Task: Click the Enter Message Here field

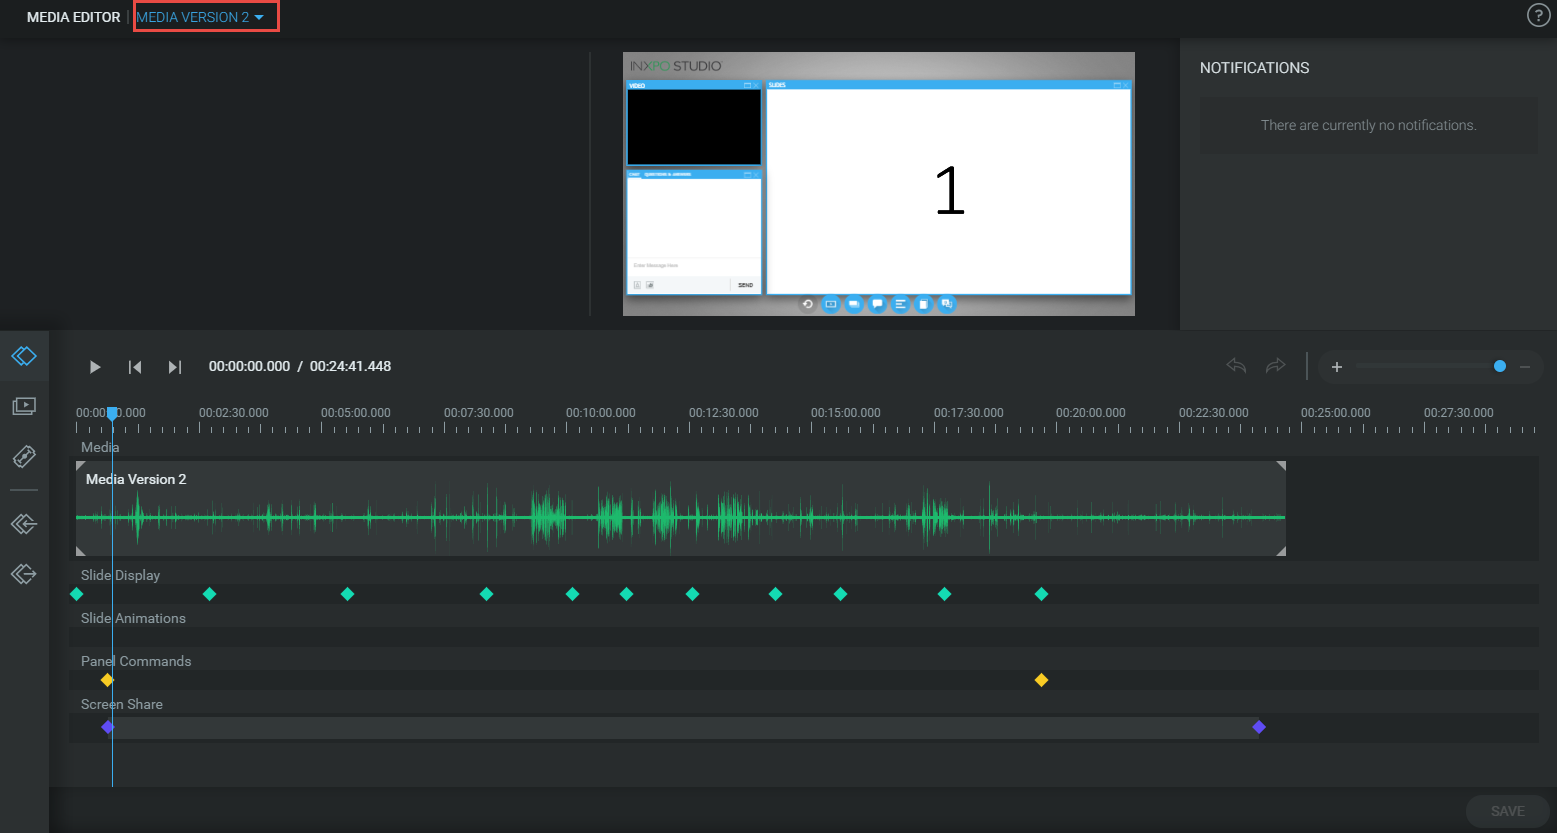Action: 694,265
